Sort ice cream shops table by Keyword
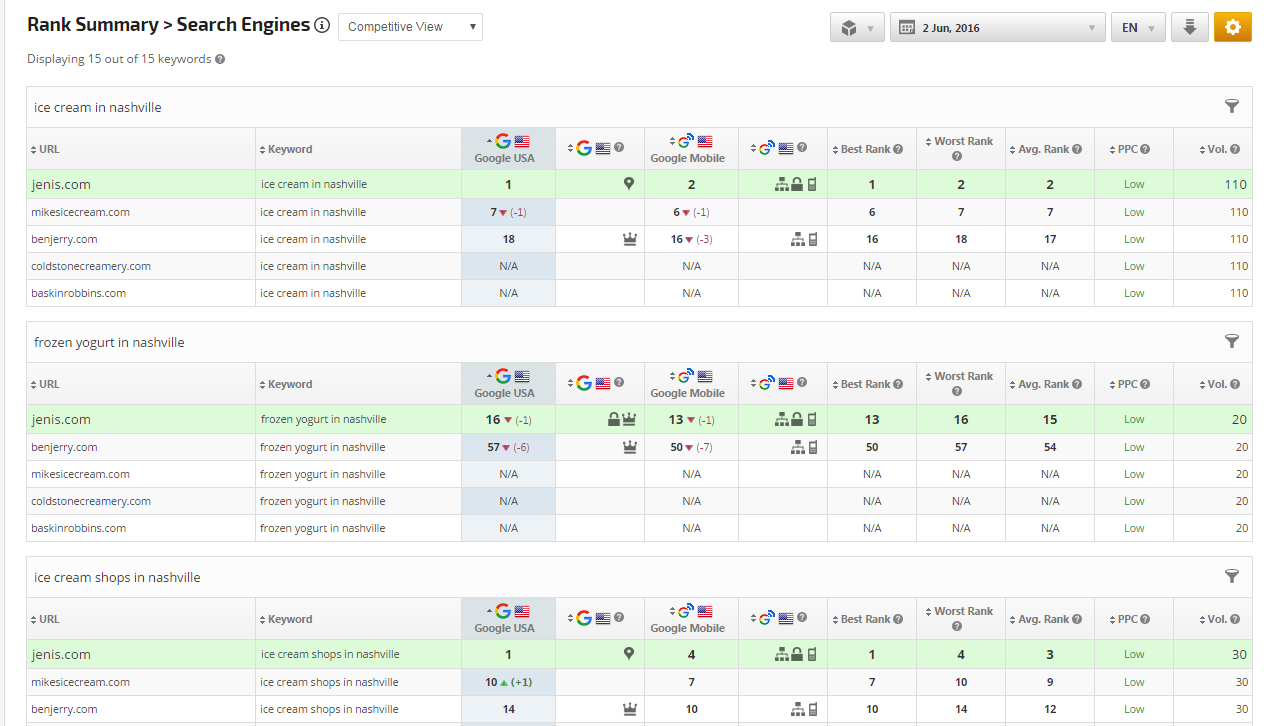Image resolution: width=1267 pixels, height=726 pixels. coord(289,619)
